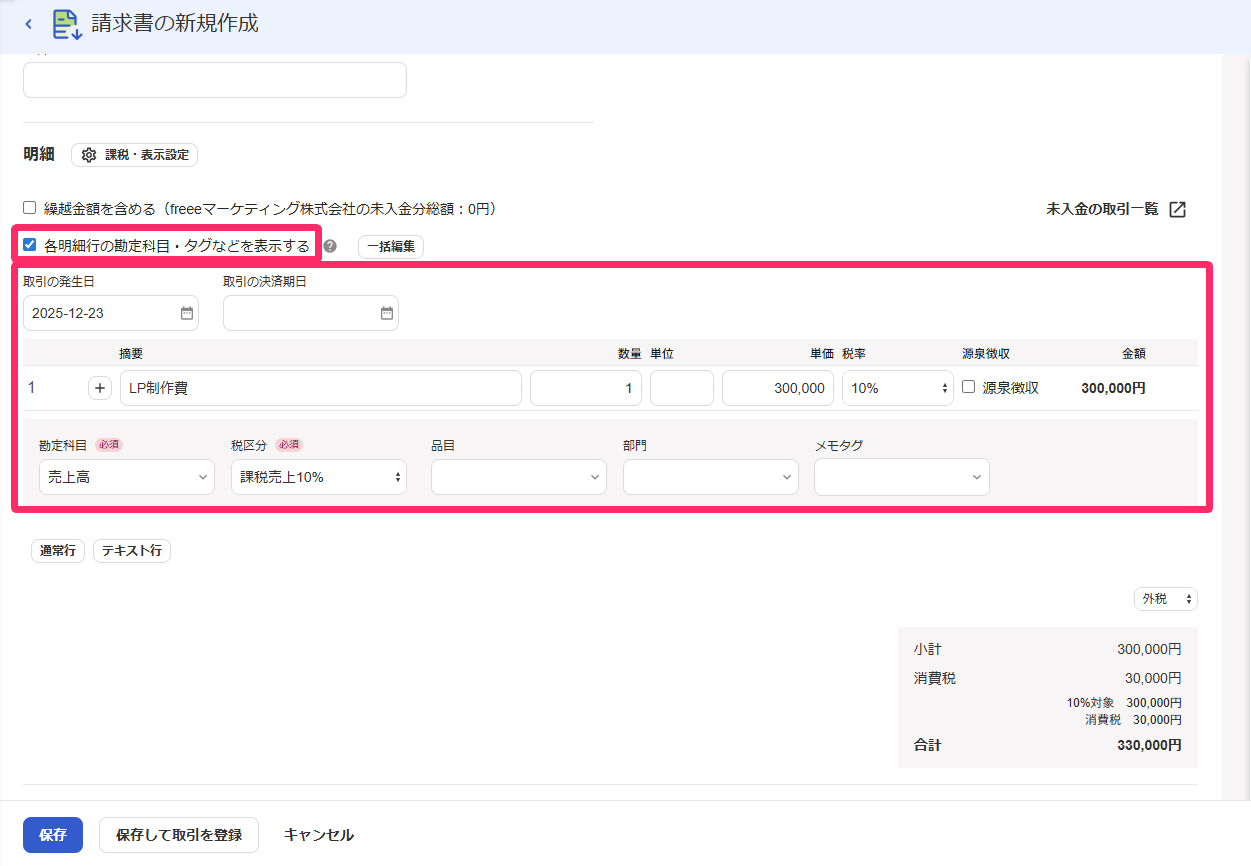Add a テキスト行 line

point(132,551)
